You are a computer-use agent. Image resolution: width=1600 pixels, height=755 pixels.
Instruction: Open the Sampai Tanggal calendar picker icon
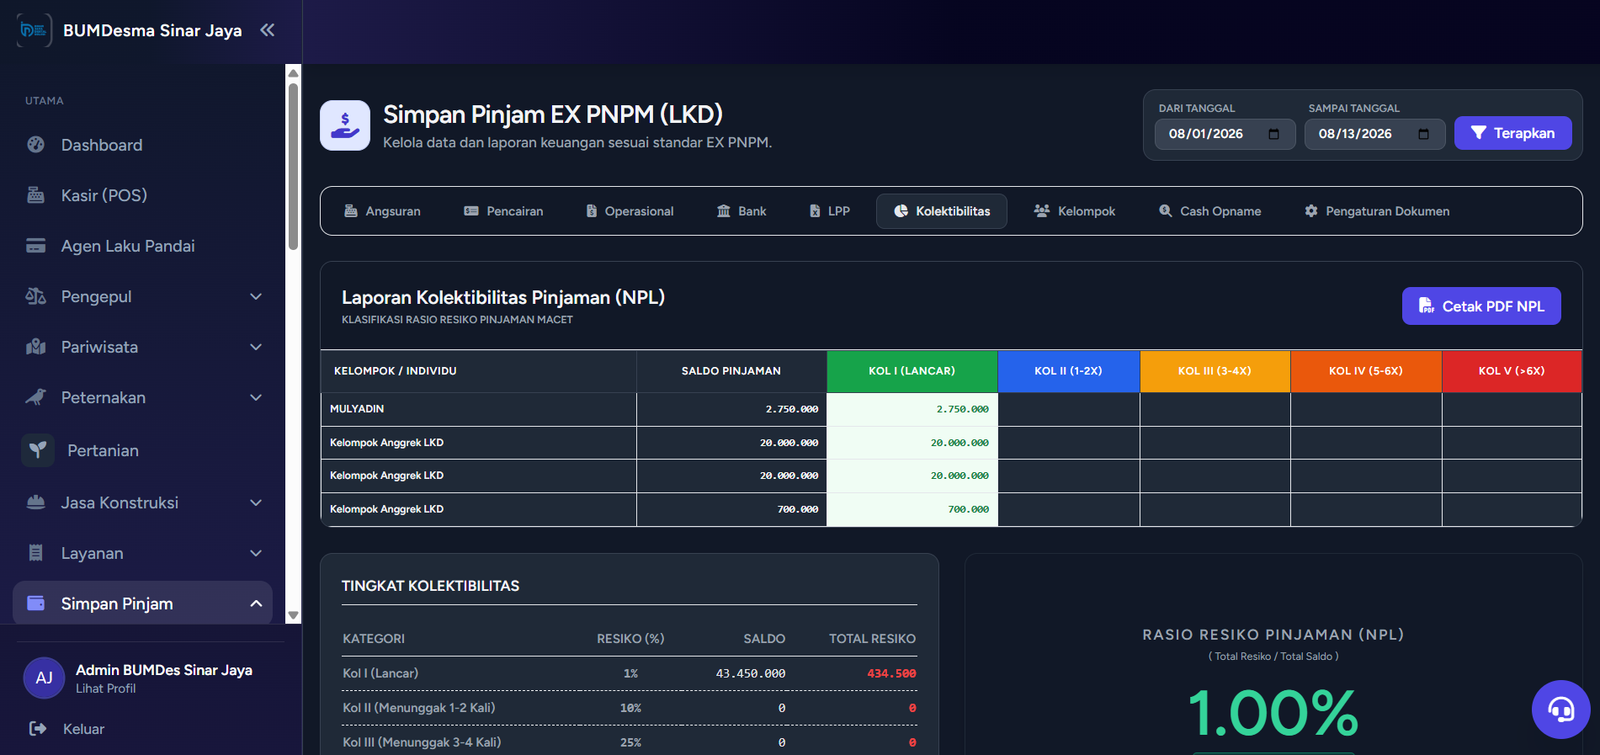1424,134
